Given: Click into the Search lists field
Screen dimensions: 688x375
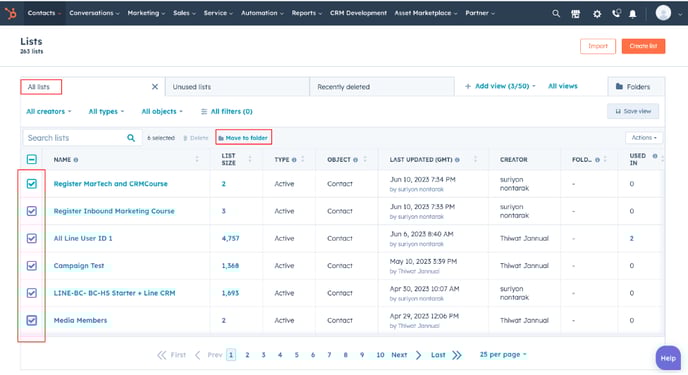Looking at the screenshot, I should coord(75,138).
